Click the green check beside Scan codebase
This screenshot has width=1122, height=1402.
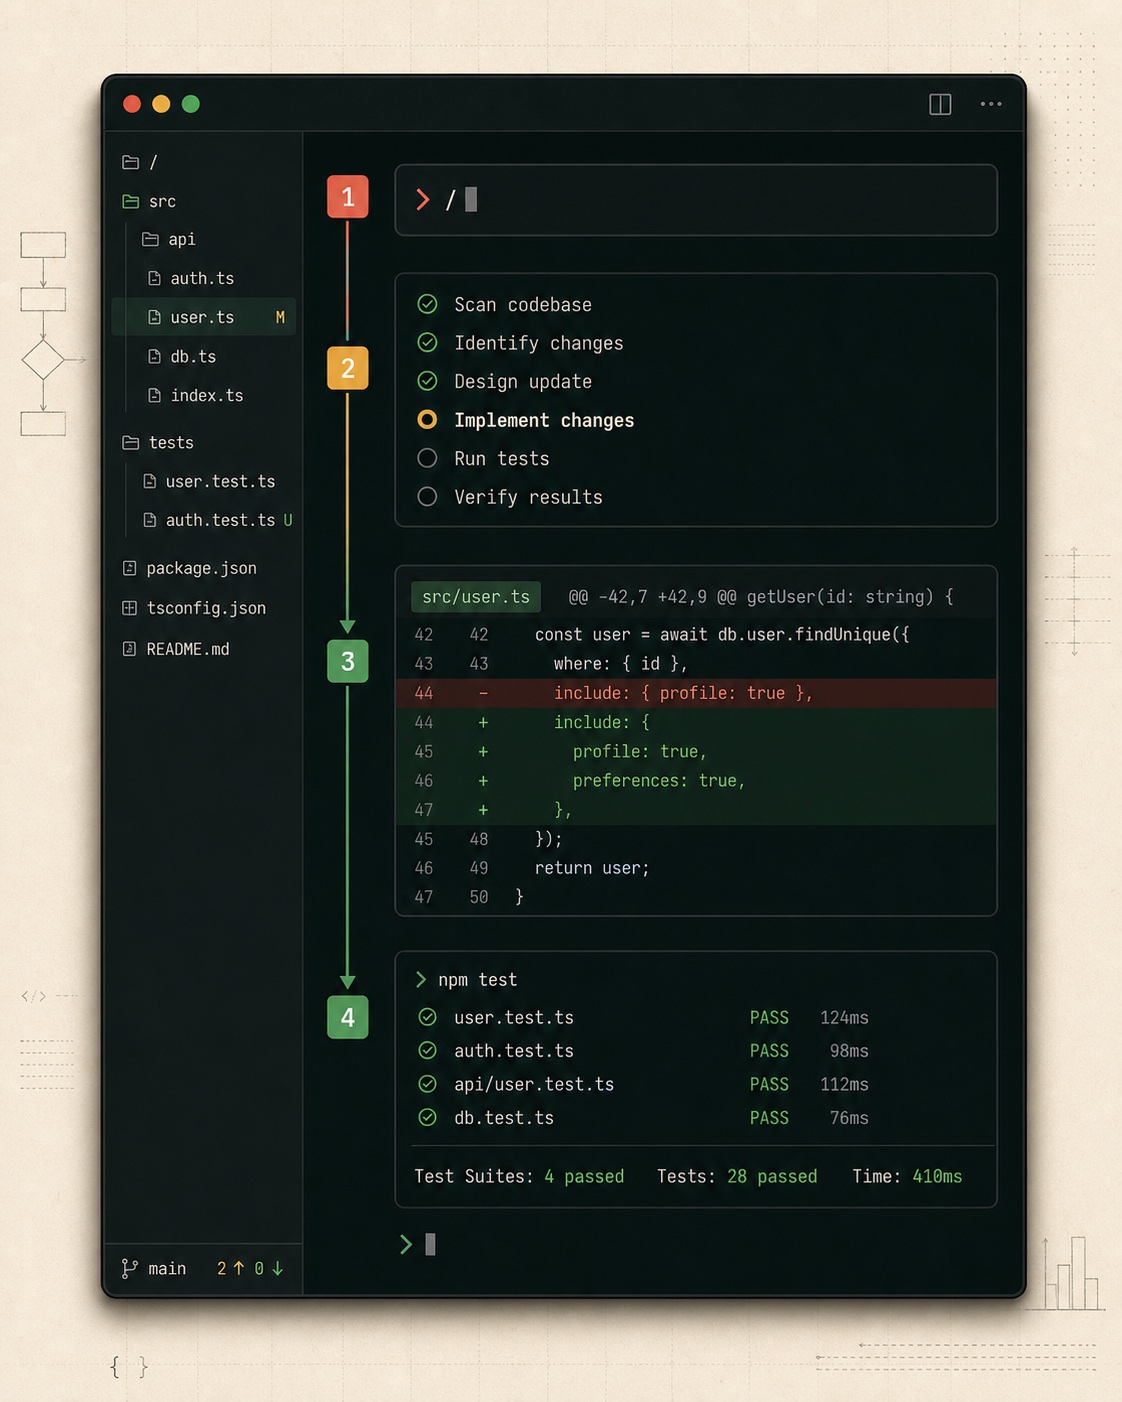pos(427,304)
